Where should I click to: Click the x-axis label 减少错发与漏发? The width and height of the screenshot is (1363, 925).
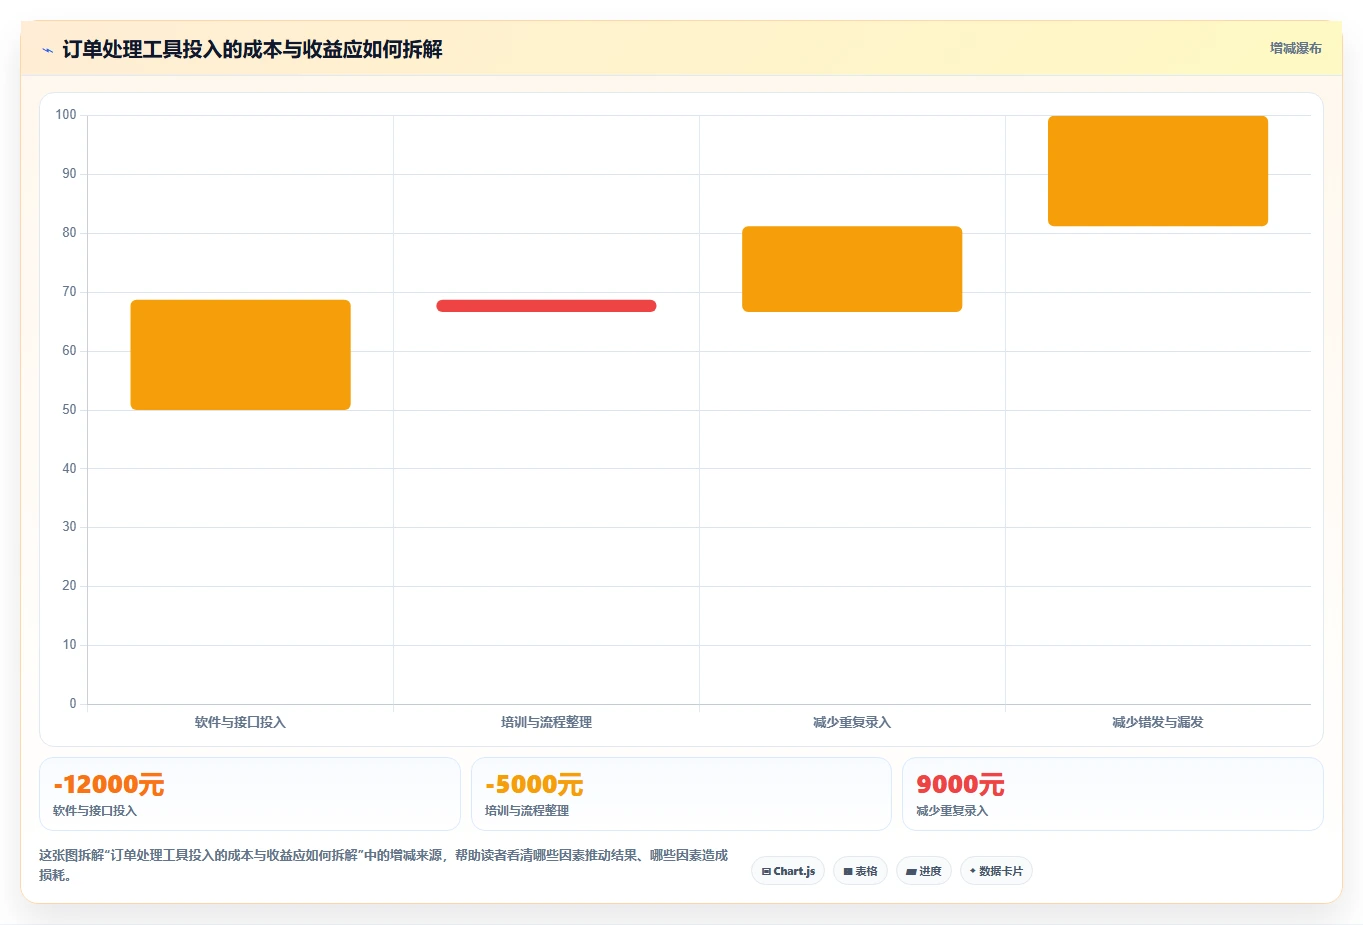tap(1158, 722)
